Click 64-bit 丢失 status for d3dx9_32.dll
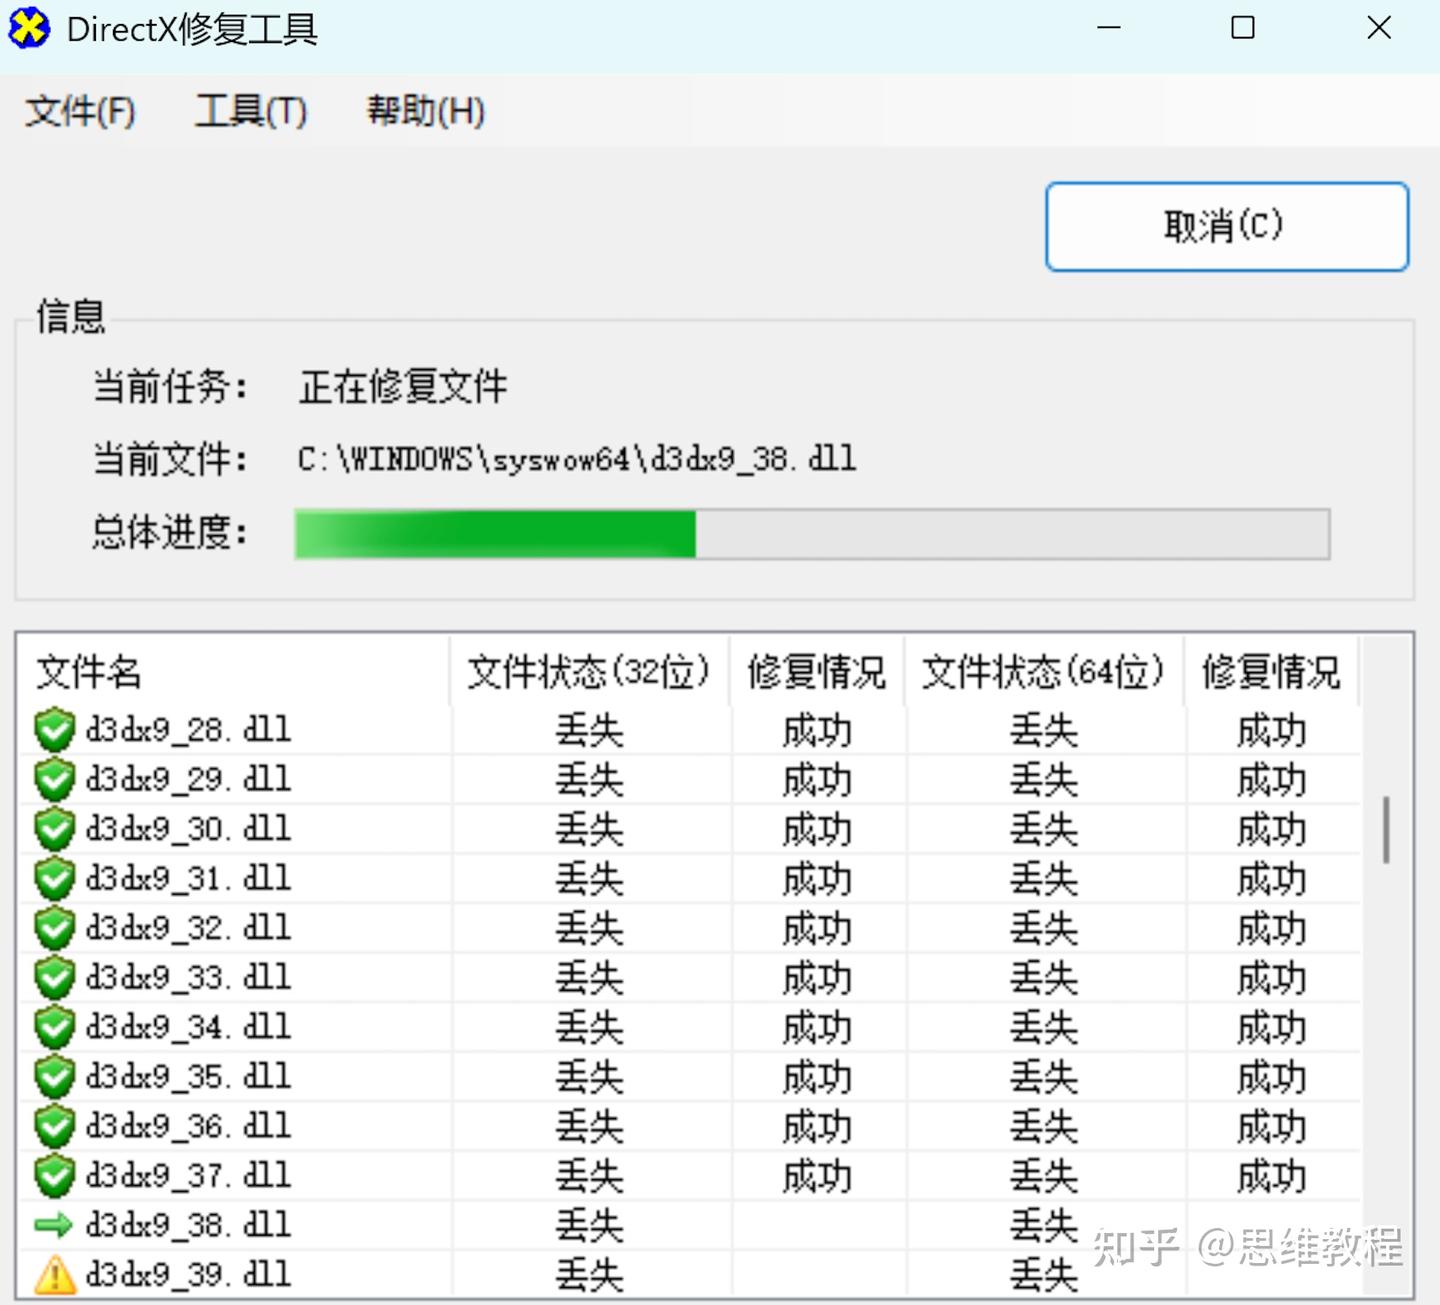1440x1305 pixels. click(x=1044, y=929)
